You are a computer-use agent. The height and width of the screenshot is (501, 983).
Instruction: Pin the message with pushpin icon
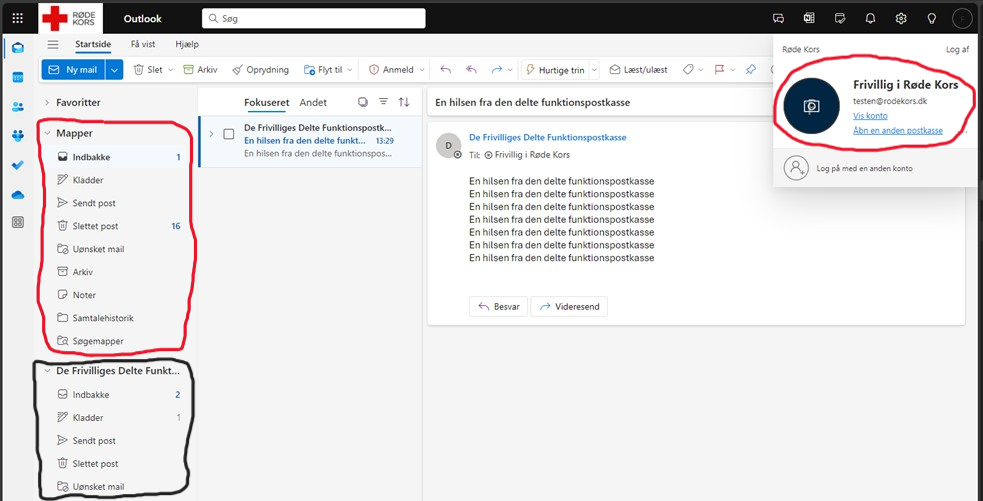[x=750, y=70]
